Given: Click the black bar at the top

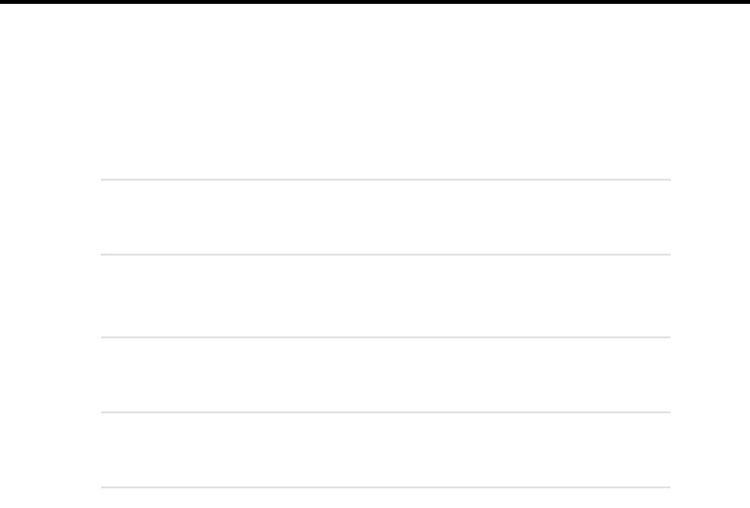Looking at the screenshot, I should click(375, 2).
